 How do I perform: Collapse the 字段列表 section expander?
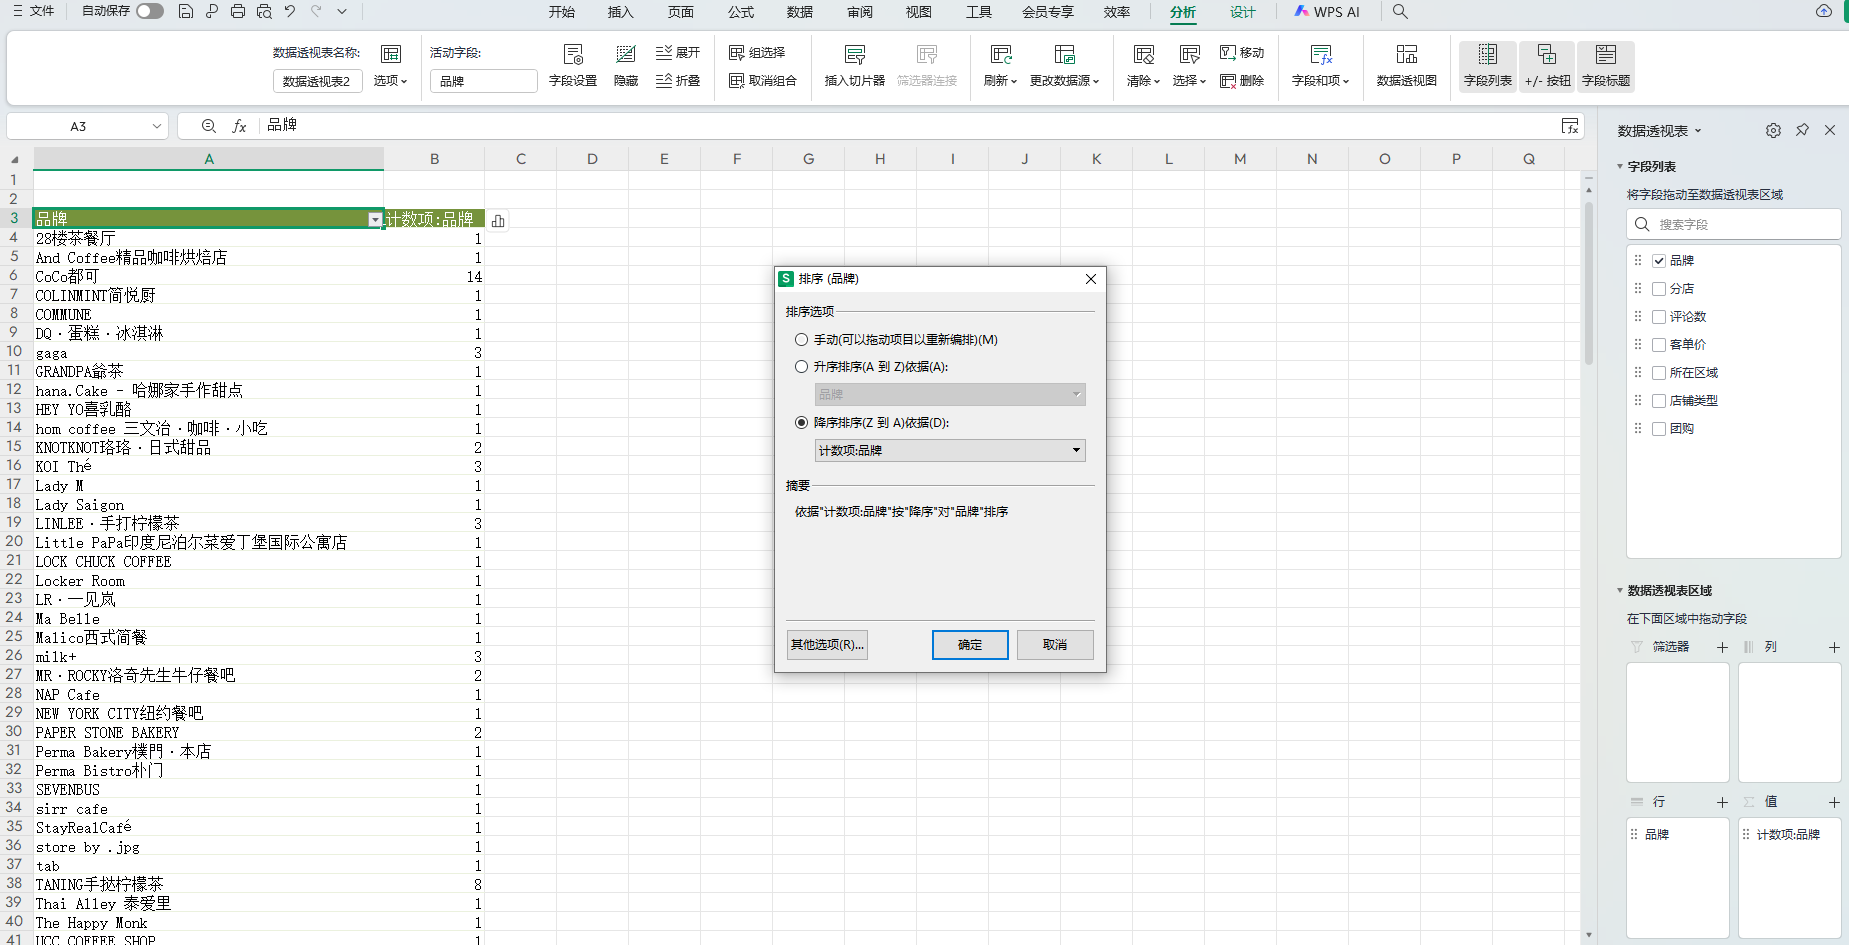pos(1620,167)
